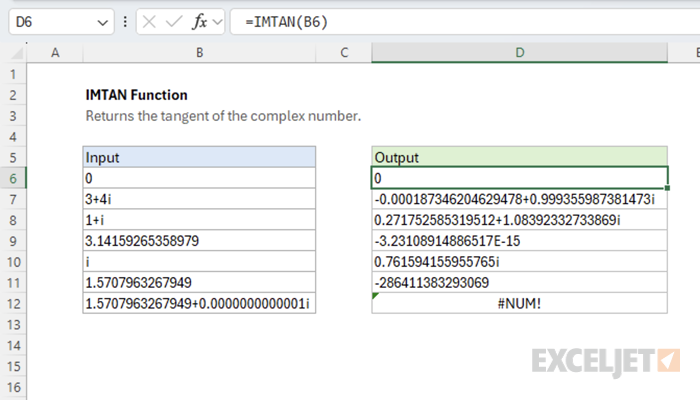Screen dimensions: 700x400
Task: Select output cell 0.761594155955765i
Action: click(x=520, y=262)
